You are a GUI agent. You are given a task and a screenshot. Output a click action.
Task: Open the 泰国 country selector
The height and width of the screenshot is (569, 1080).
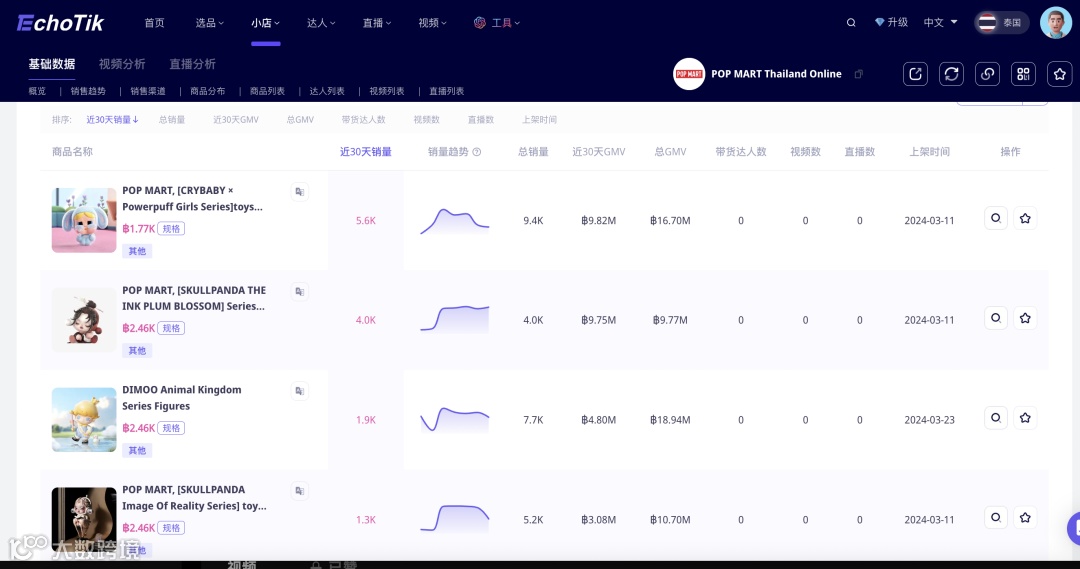(x=1001, y=23)
